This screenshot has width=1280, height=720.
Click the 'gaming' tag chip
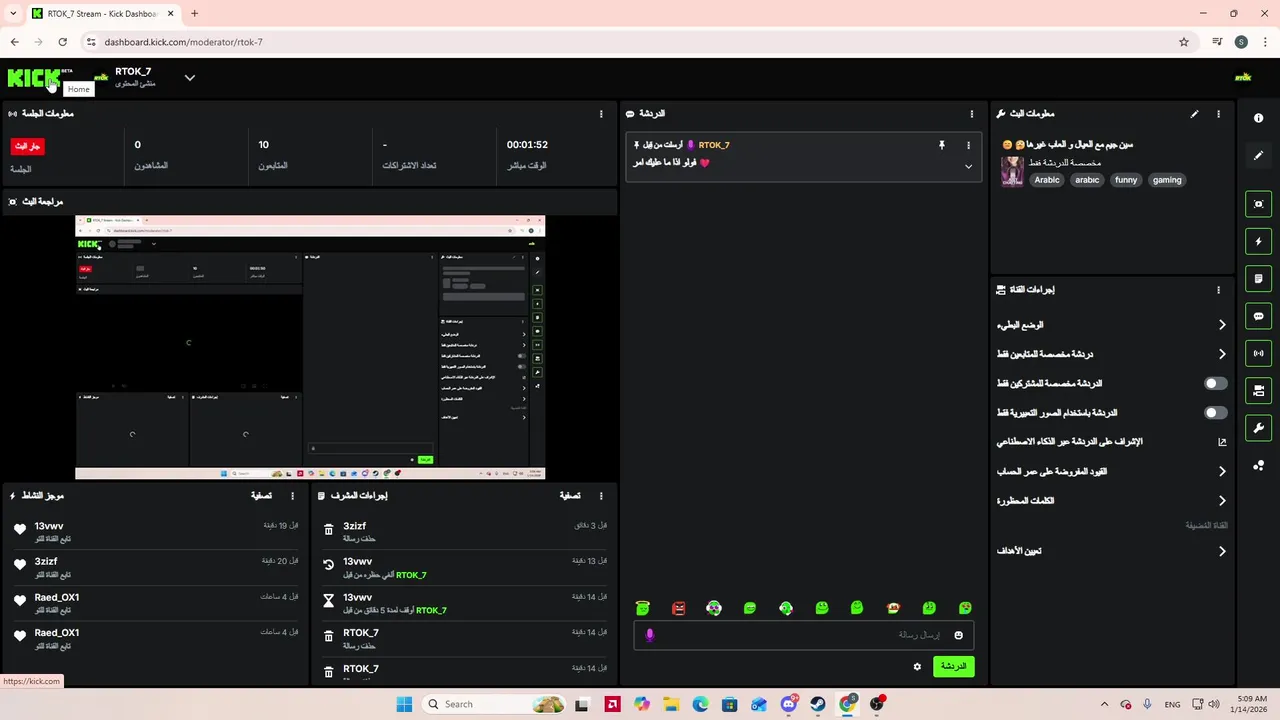tap(1167, 180)
